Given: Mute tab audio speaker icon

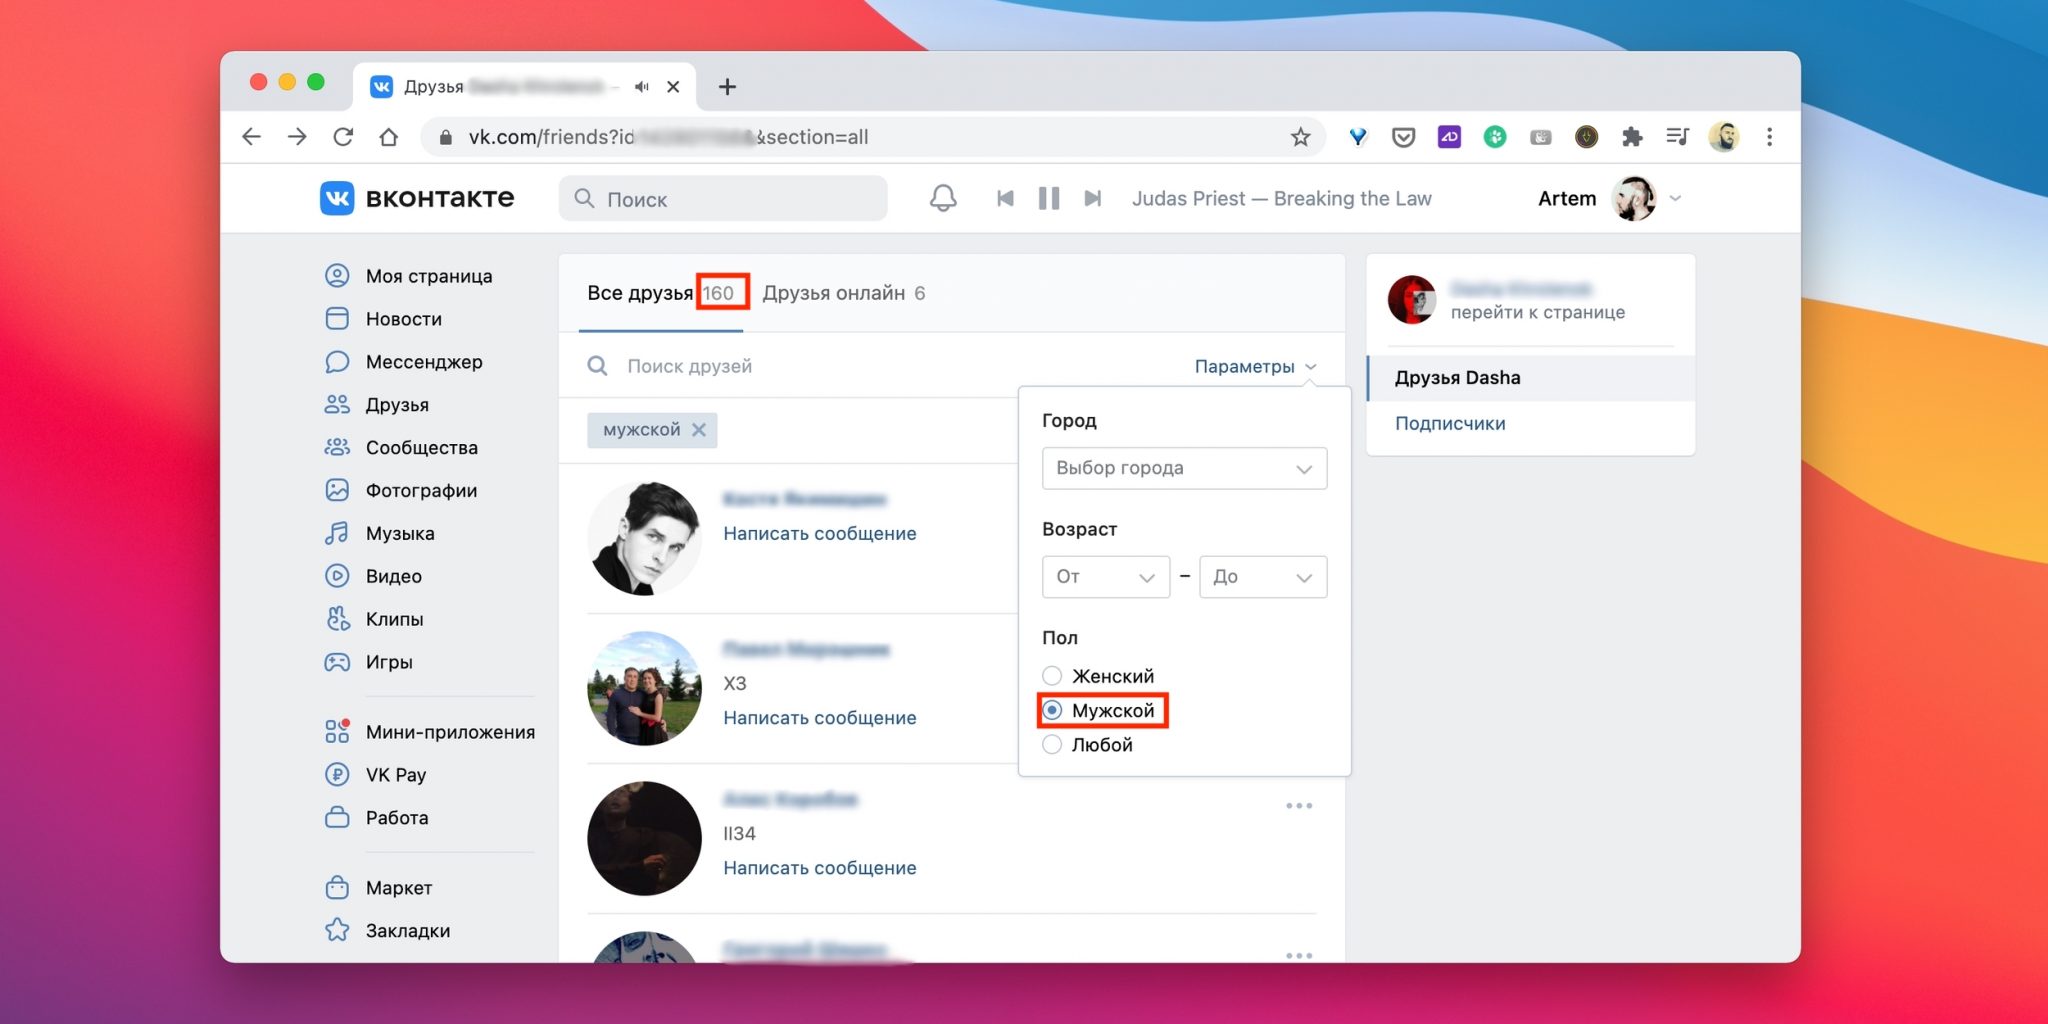Looking at the screenshot, I should point(641,87).
